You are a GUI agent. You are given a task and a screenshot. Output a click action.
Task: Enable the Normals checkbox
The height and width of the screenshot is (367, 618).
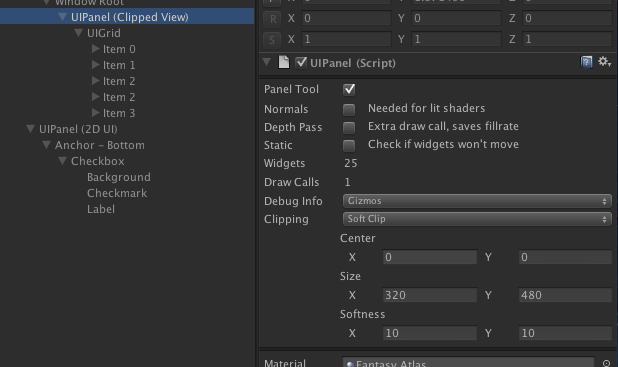349,109
